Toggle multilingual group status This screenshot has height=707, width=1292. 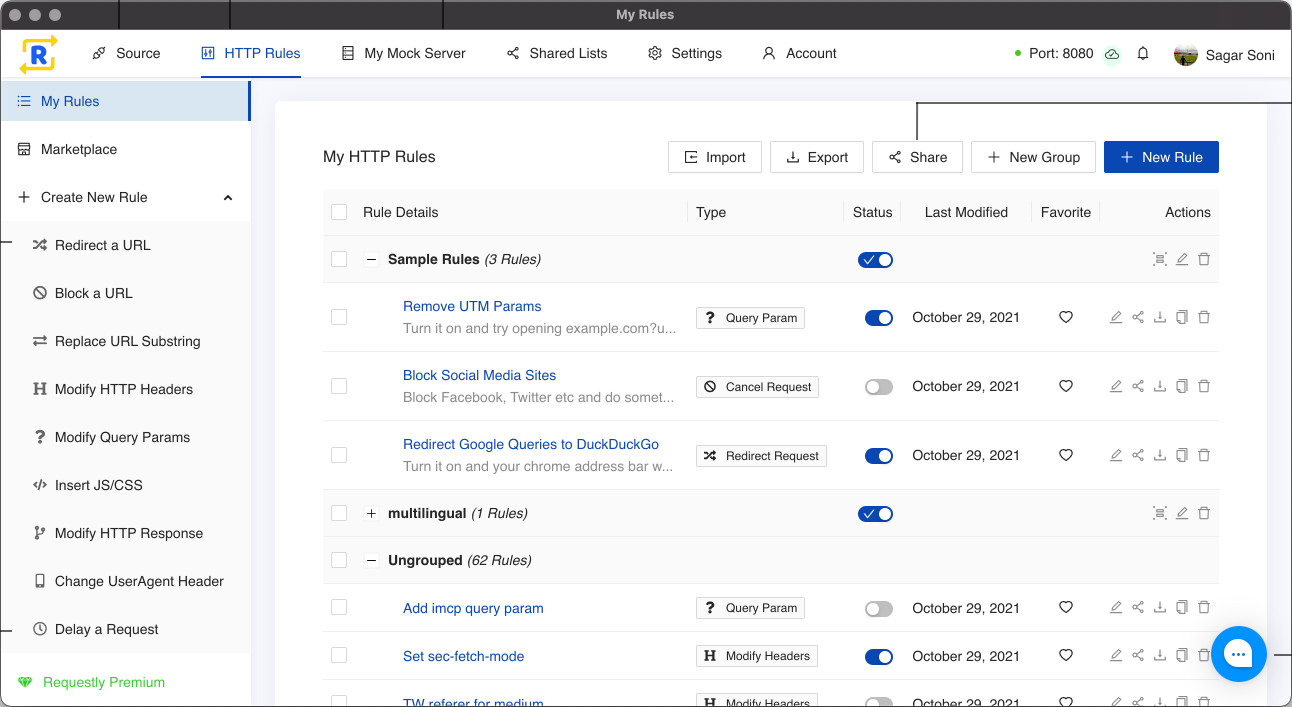[x=875, y=514]
